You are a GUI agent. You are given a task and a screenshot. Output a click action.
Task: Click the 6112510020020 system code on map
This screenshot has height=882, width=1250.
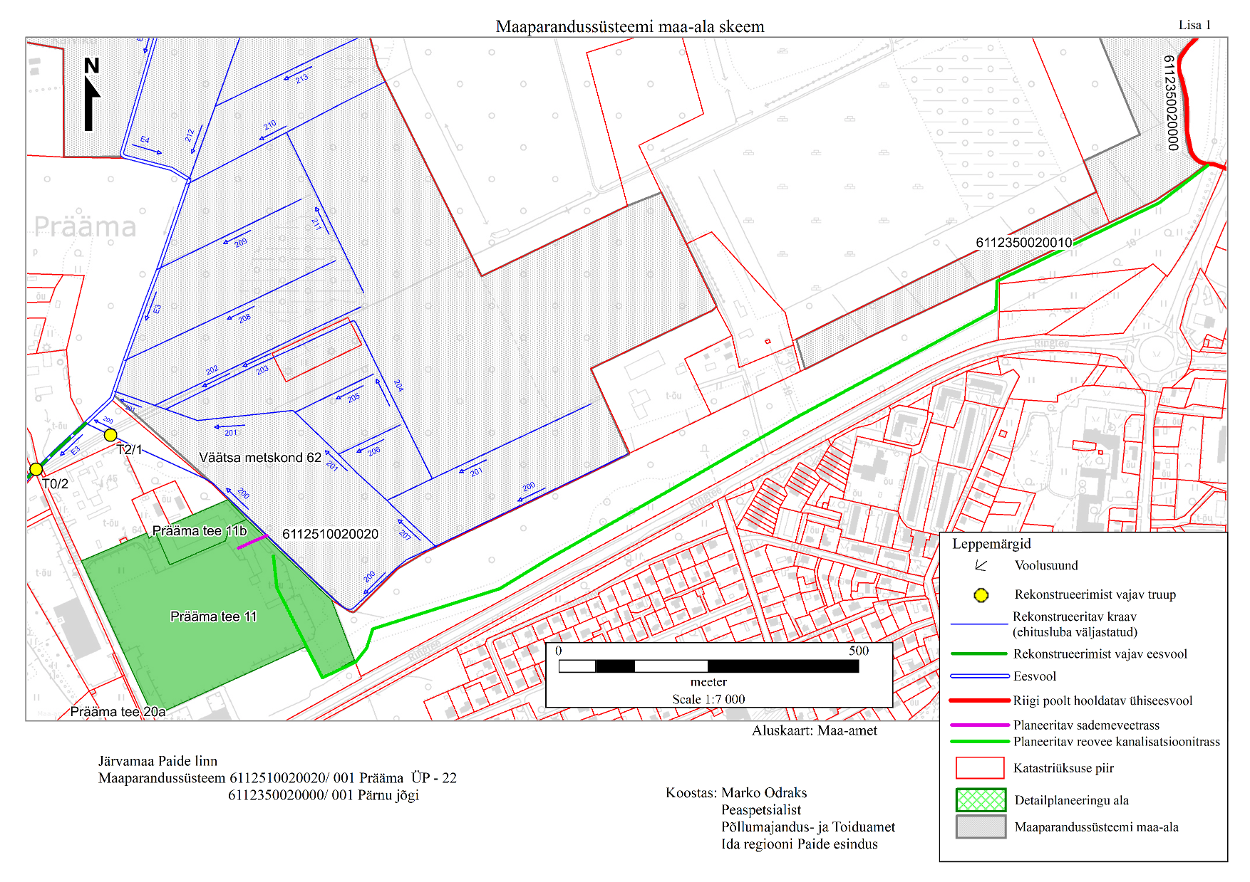[x=331, y=534]
